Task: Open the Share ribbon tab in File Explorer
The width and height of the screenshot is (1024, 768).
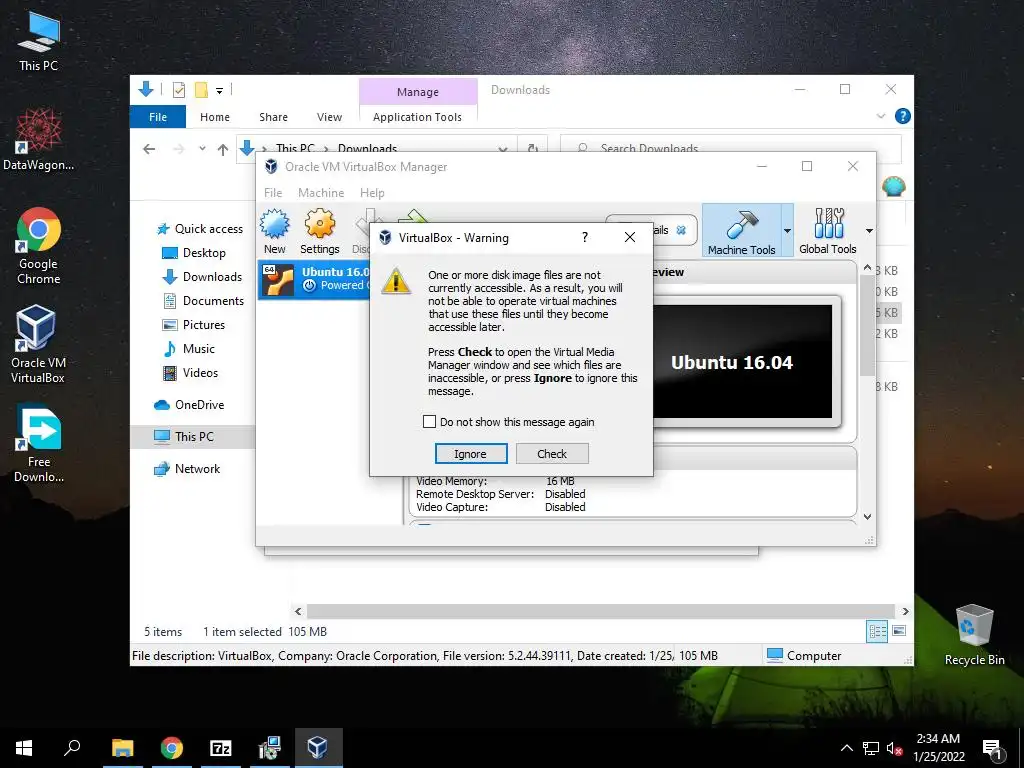Action: [273, 117]
